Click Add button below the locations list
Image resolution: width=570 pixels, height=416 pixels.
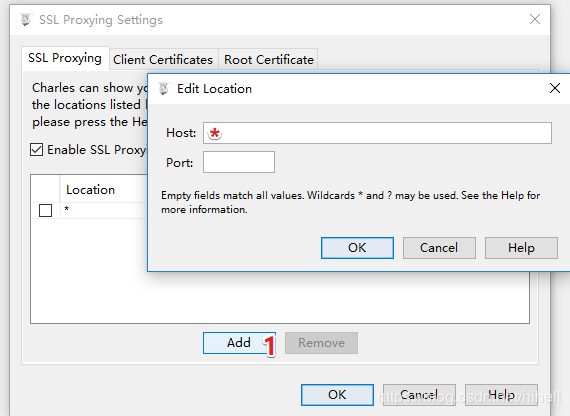(x=239, y=343)
